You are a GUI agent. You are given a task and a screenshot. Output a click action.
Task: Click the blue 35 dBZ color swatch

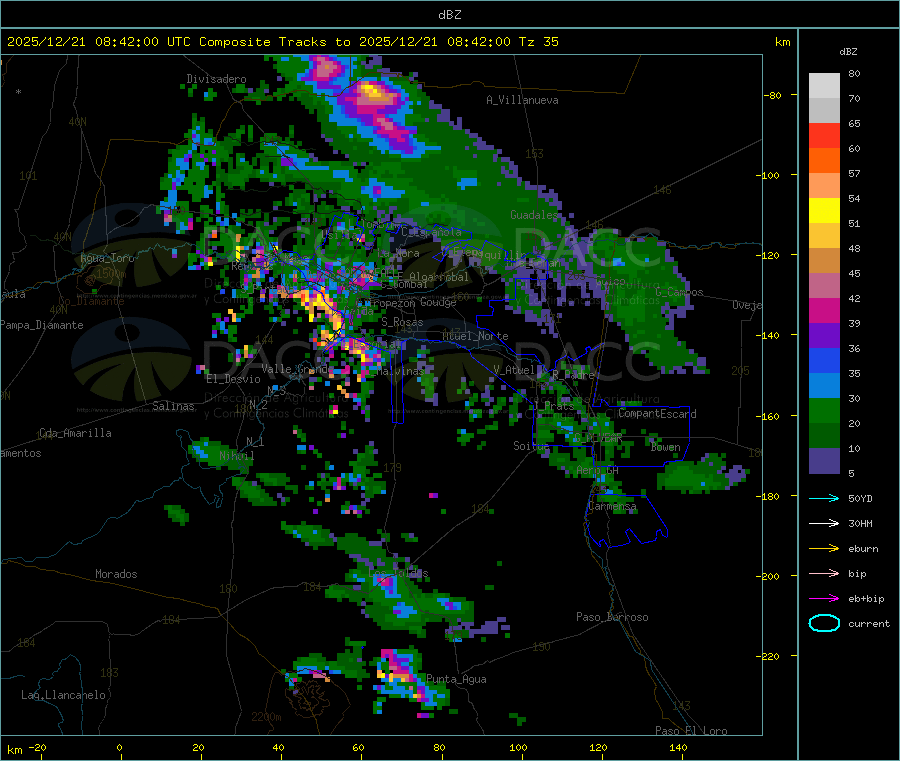pyautogui.click(x=824, y=360)
